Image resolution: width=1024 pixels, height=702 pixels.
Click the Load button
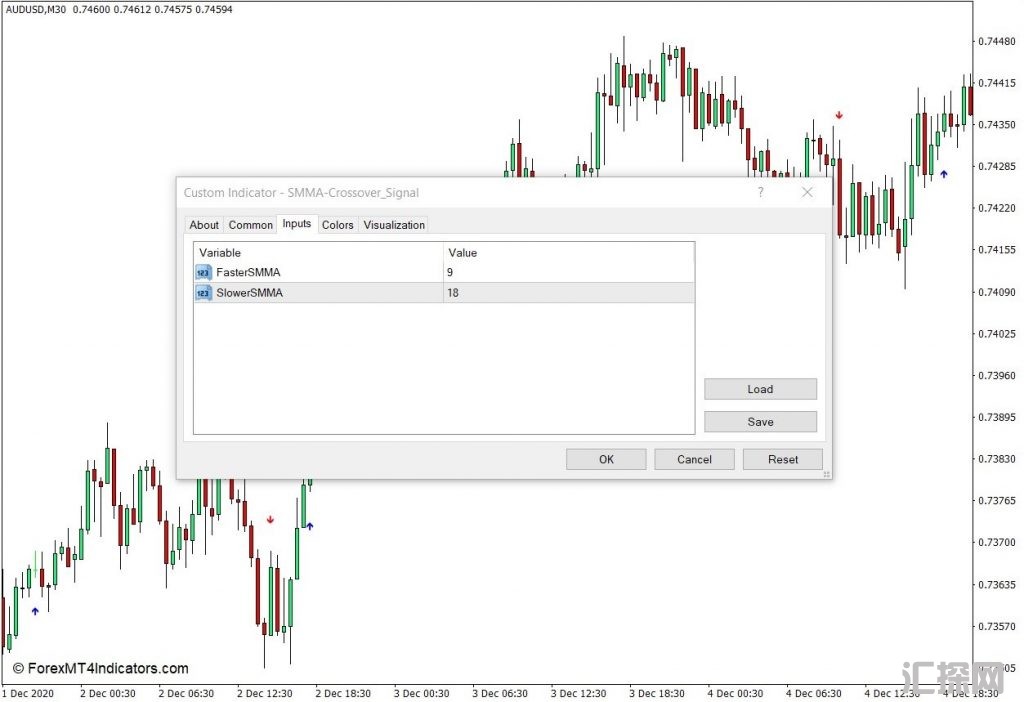(760, 389)
